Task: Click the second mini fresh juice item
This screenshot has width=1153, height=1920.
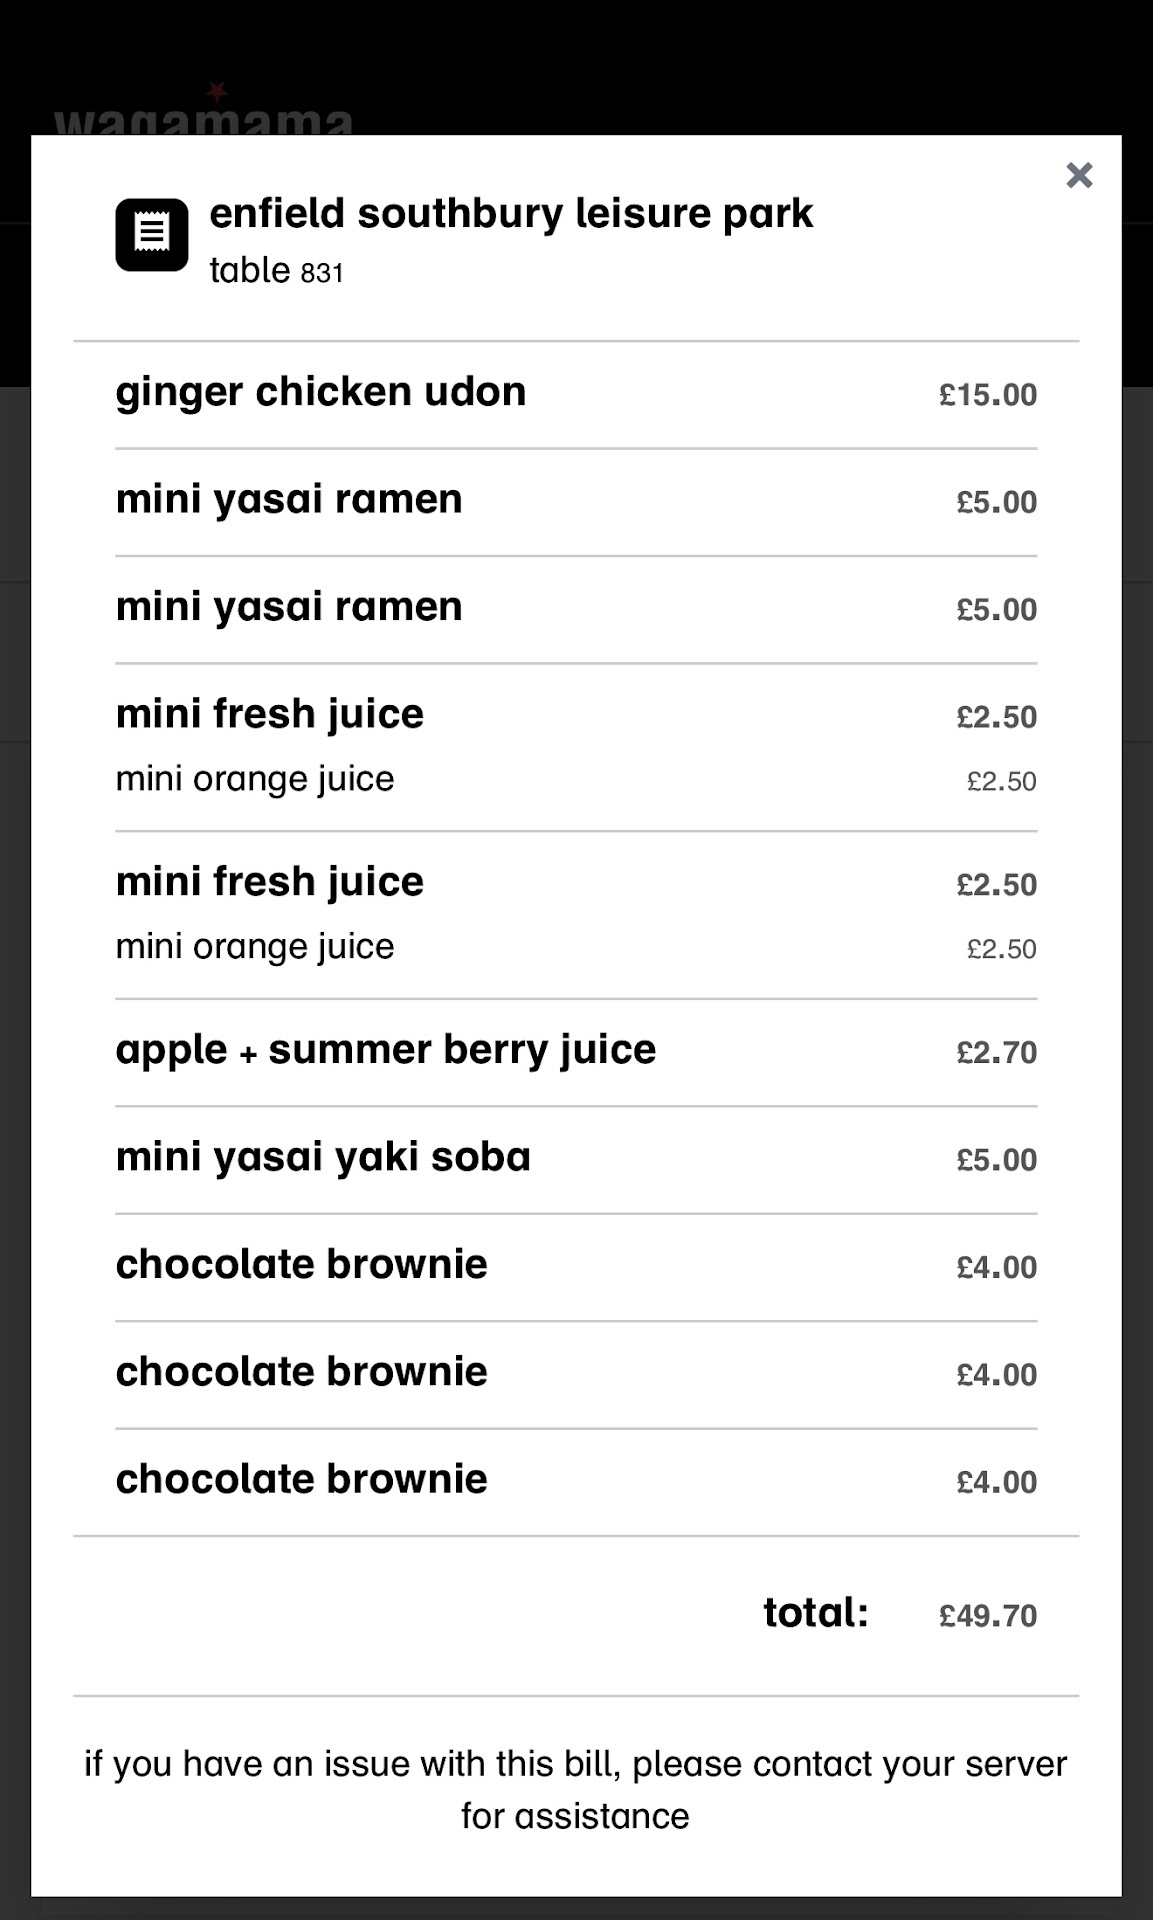Action: coord(270,882)
